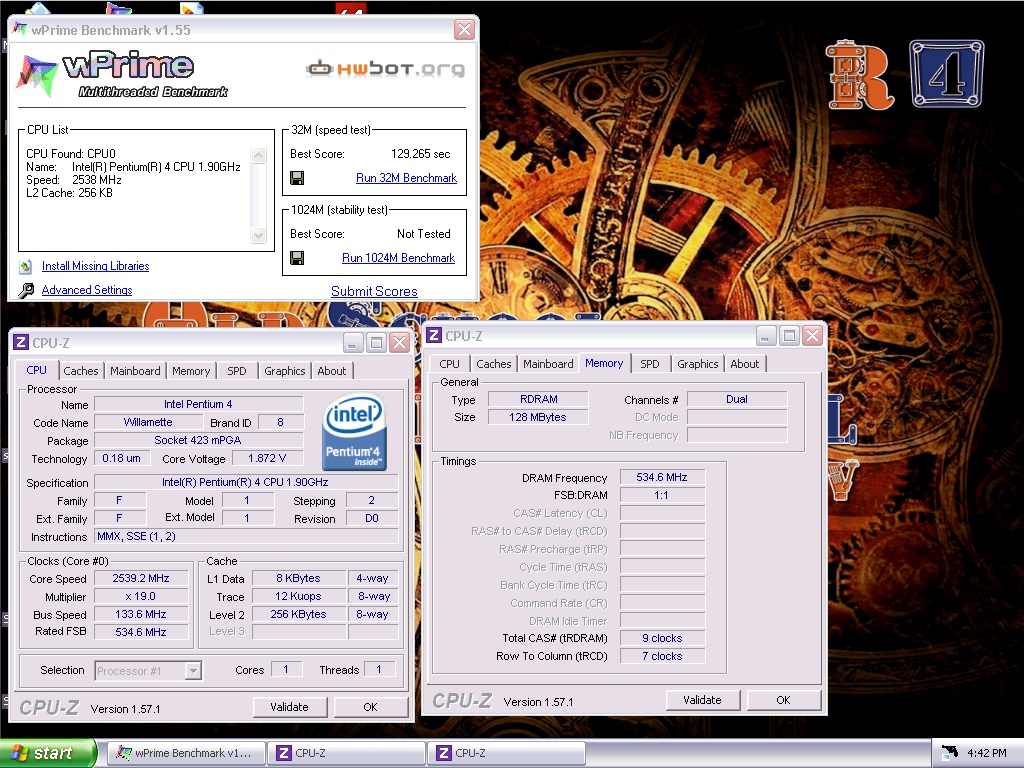Click the Core Voltage 1.872 V value
The width and height of the screenshot is (1024, 768).
[x=267, y=458]
